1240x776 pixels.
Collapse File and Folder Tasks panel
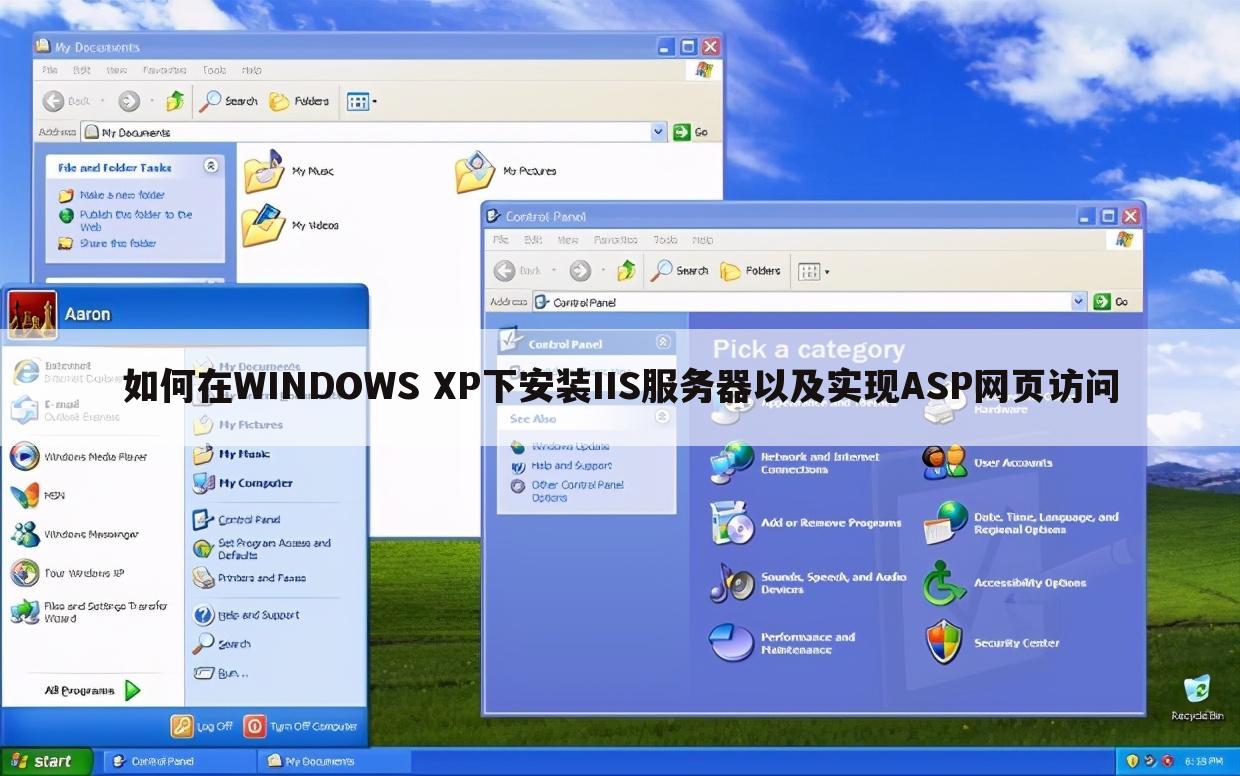pos(211,167)
